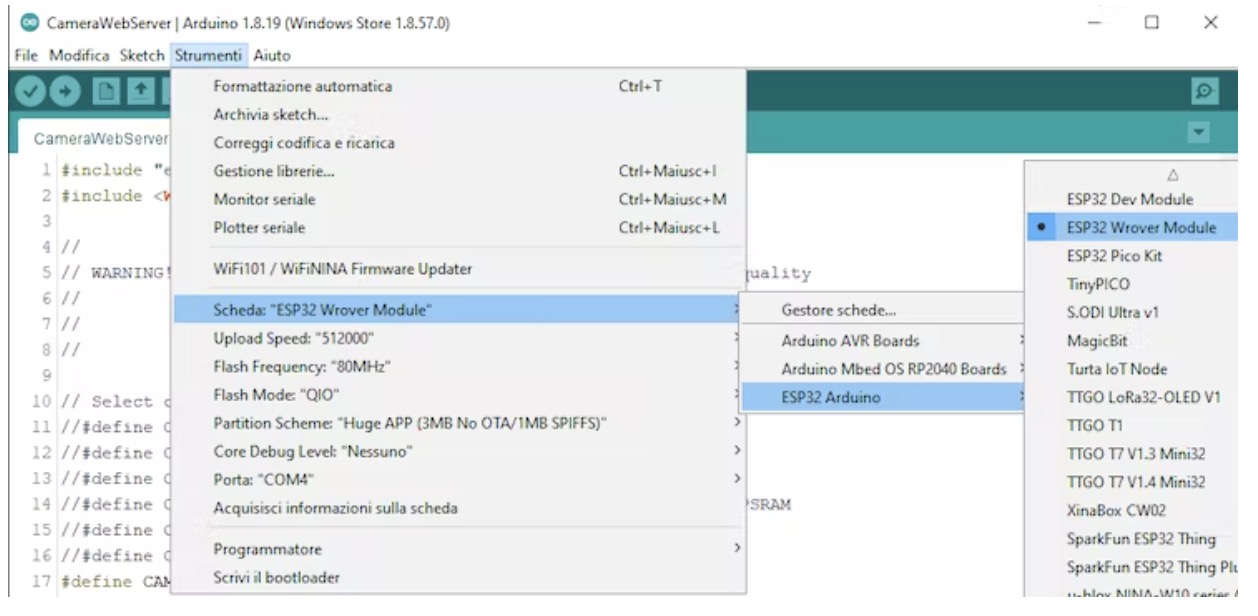Open the Sketch menu

pos(139,55)
